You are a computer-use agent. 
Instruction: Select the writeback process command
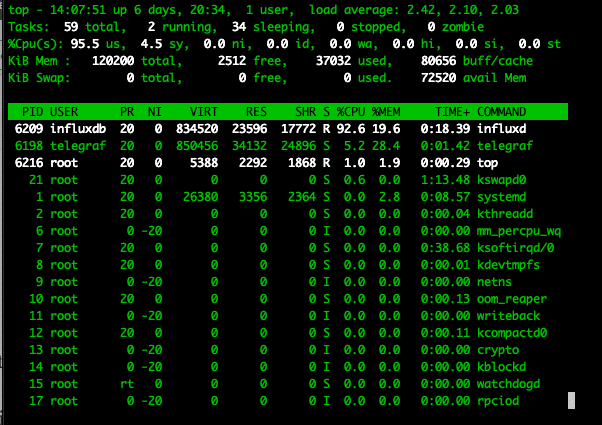(508, 316)
